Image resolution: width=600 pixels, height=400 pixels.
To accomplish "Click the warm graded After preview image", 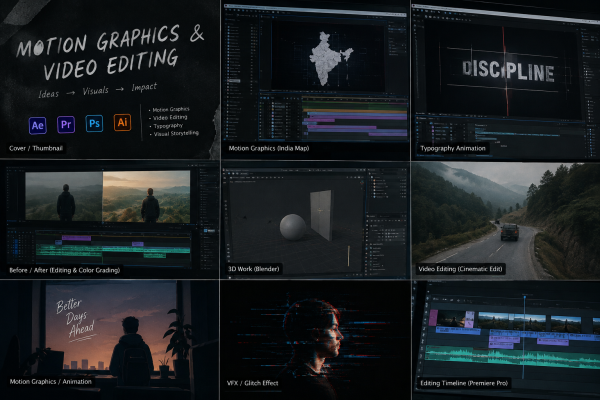I will pos(146,196).
